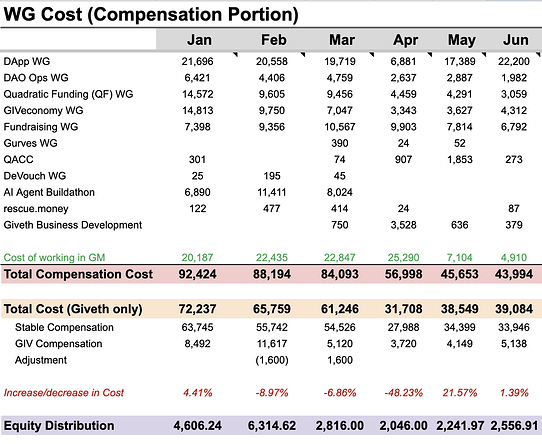Select the Mar column header cell
This screenshot has height=444, width=542.
(340, 40)
